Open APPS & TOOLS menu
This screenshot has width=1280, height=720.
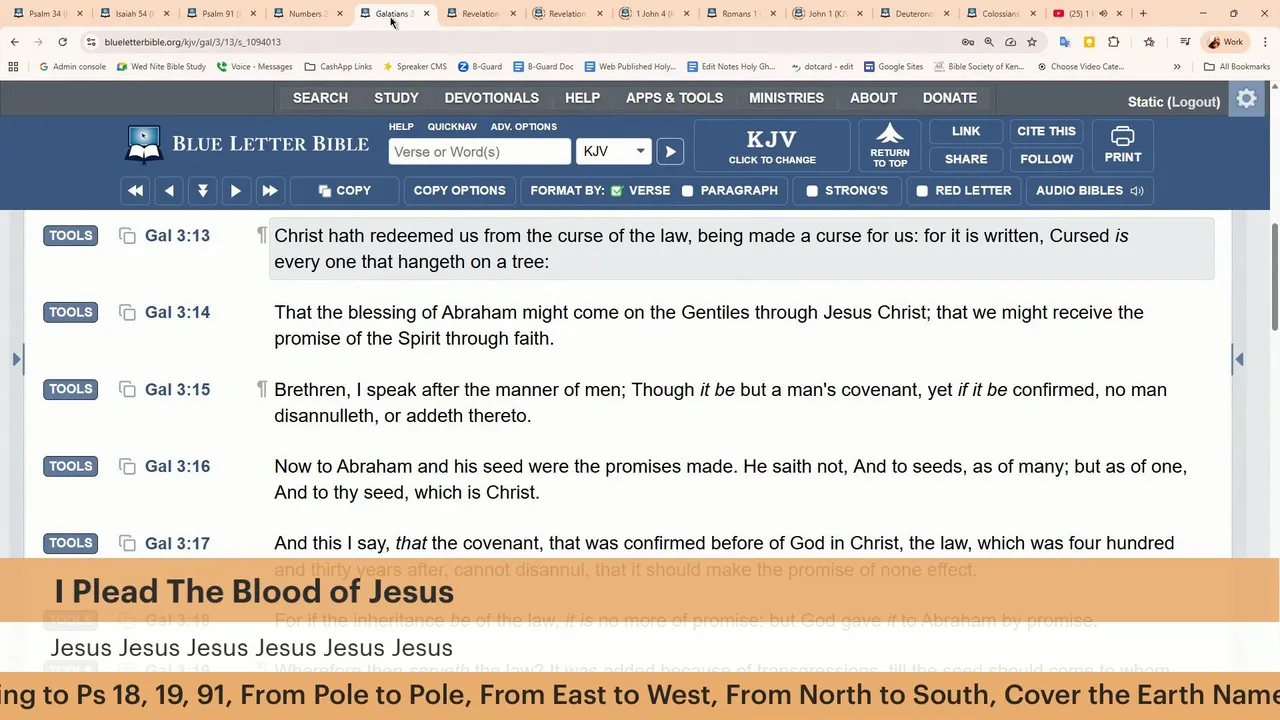point(674,98)
